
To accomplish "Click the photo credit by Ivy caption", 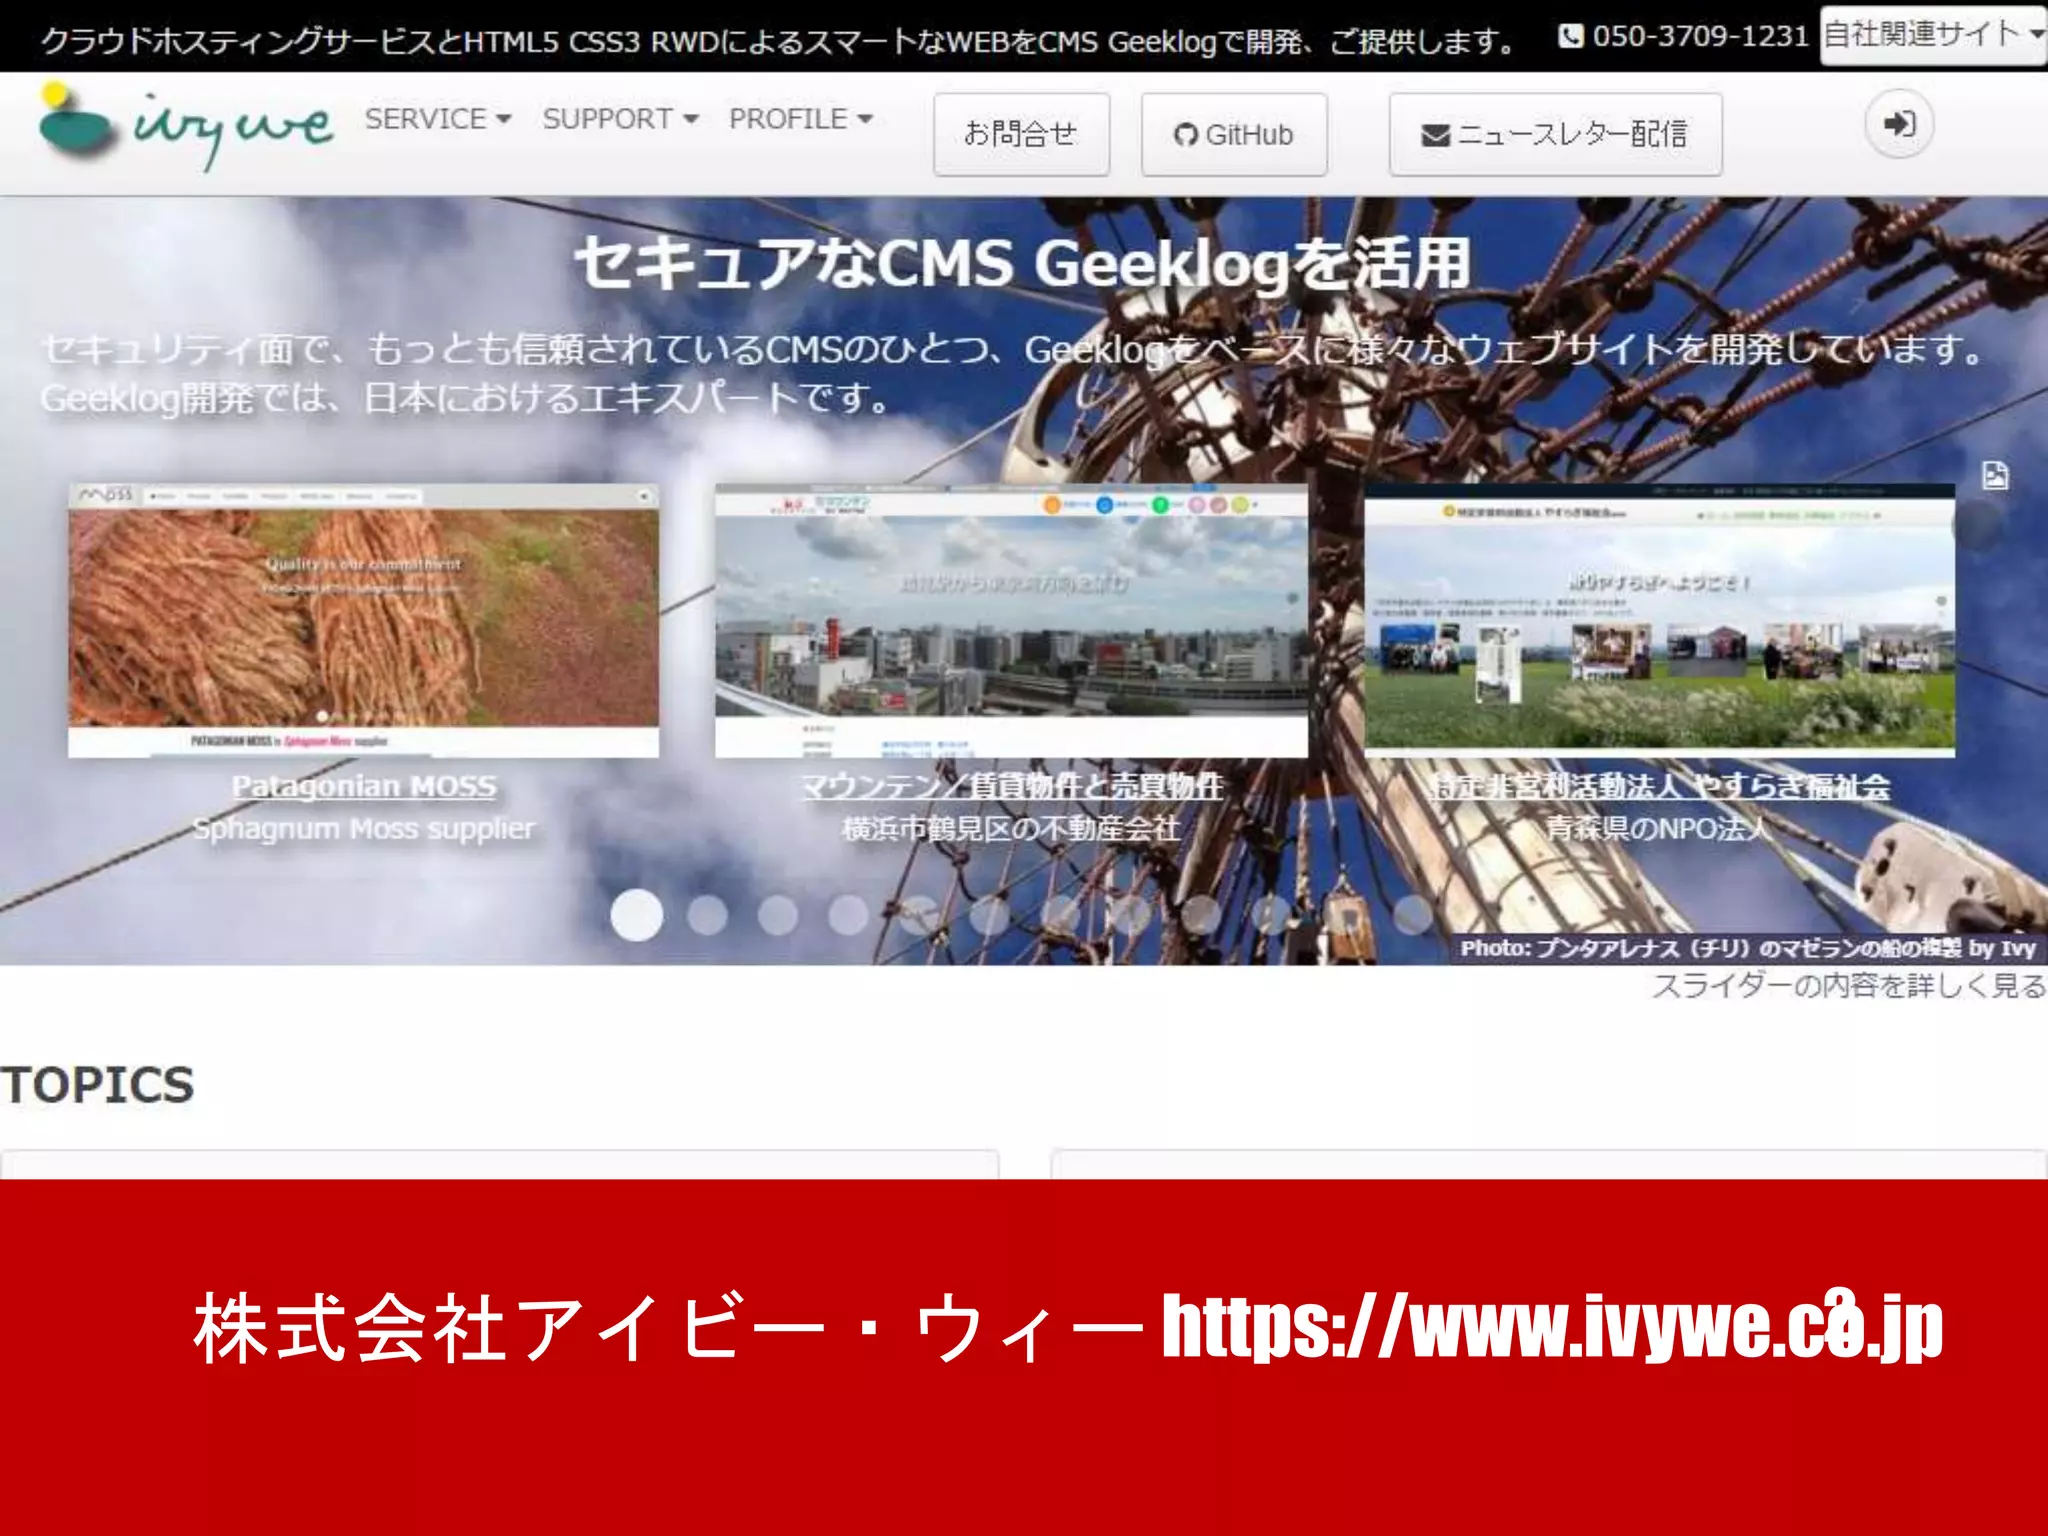I will coord(1748,948).
